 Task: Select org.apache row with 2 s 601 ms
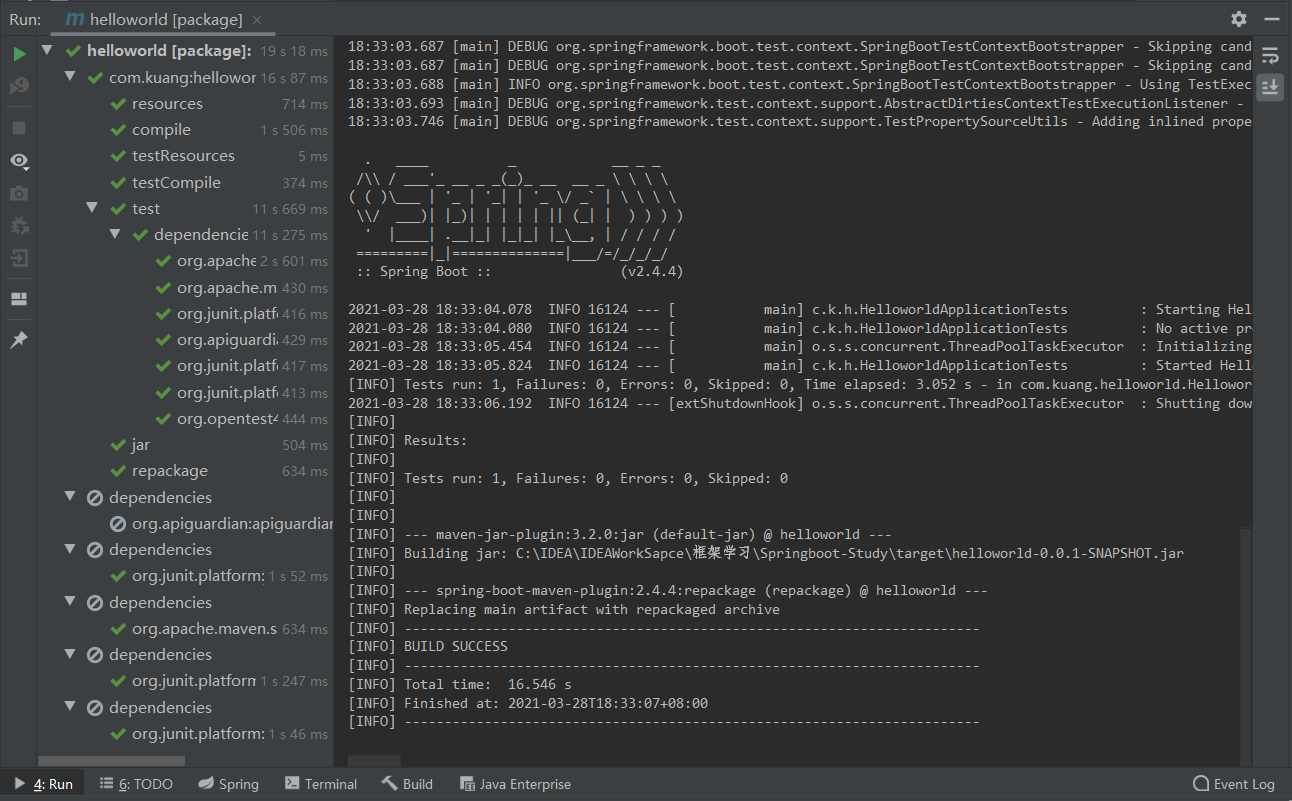pos(185,261)
